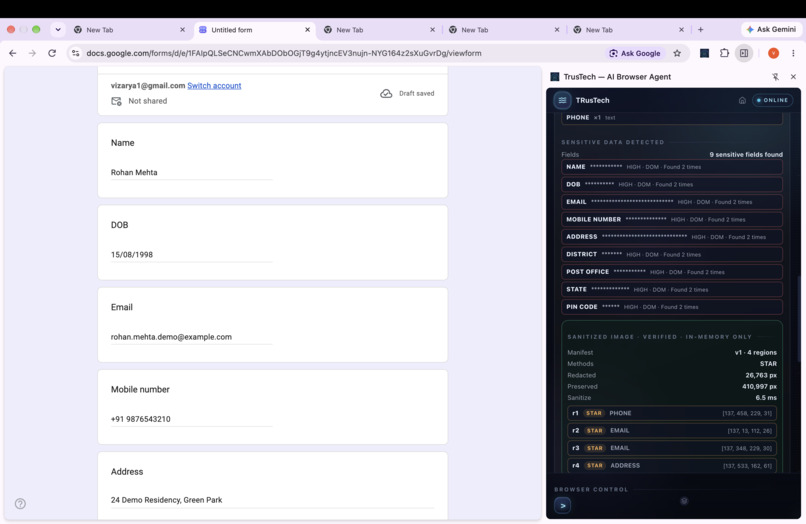Click the URL address bar

click(284, 53)
